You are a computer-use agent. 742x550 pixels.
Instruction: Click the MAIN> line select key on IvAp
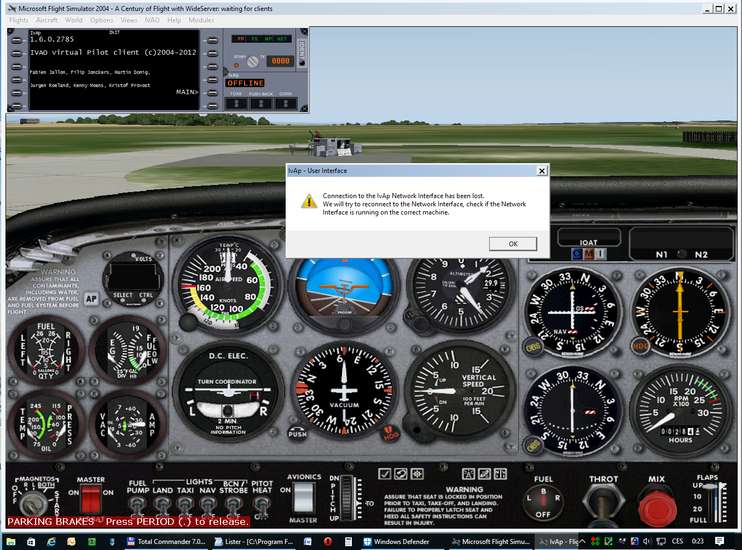point(212,93)
